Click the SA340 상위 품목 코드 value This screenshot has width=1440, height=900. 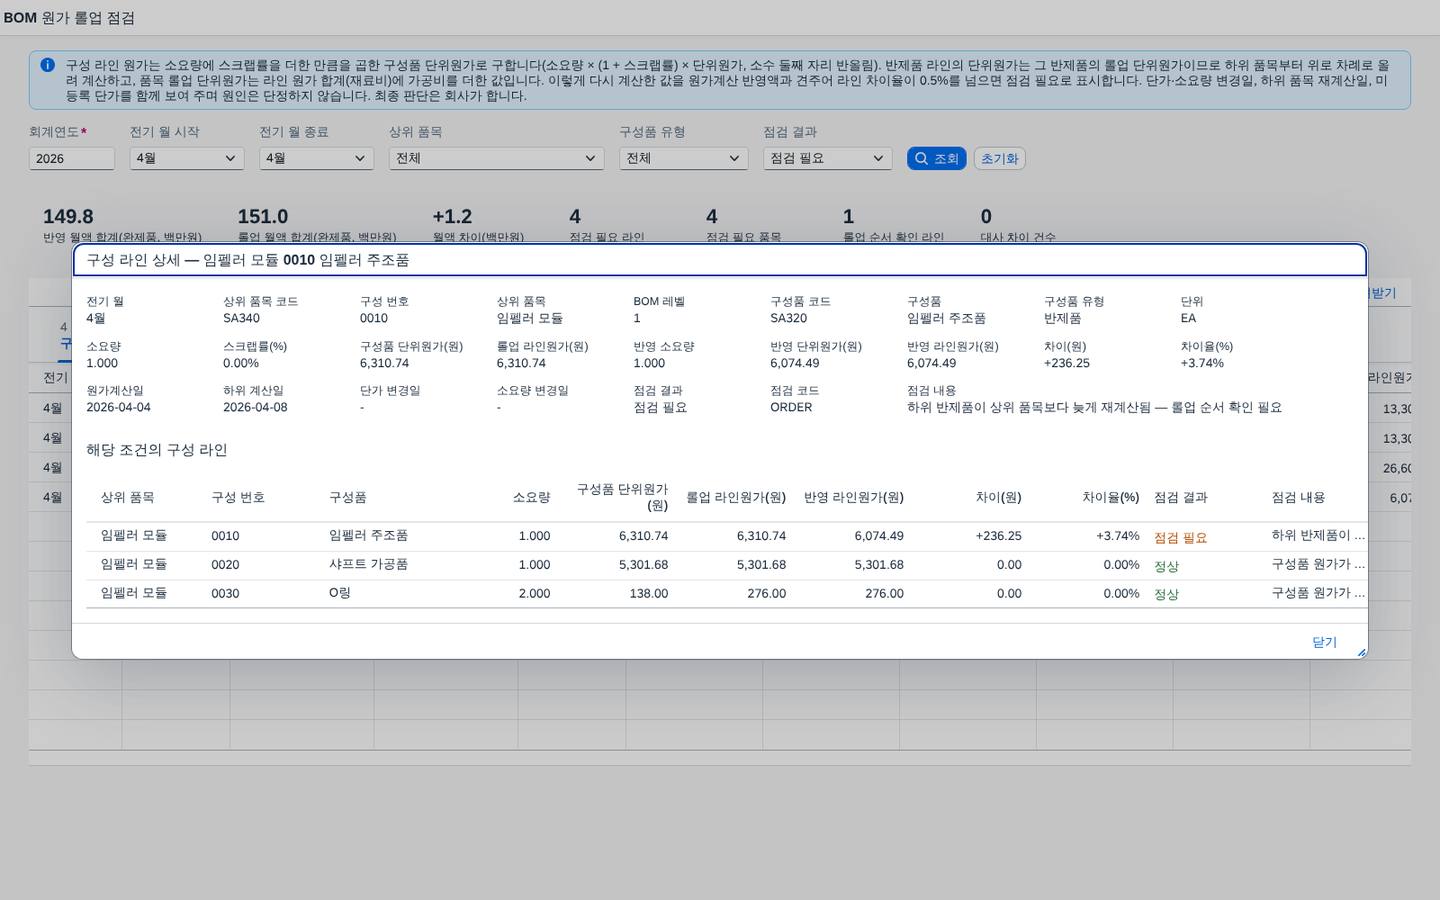[241, 318]
